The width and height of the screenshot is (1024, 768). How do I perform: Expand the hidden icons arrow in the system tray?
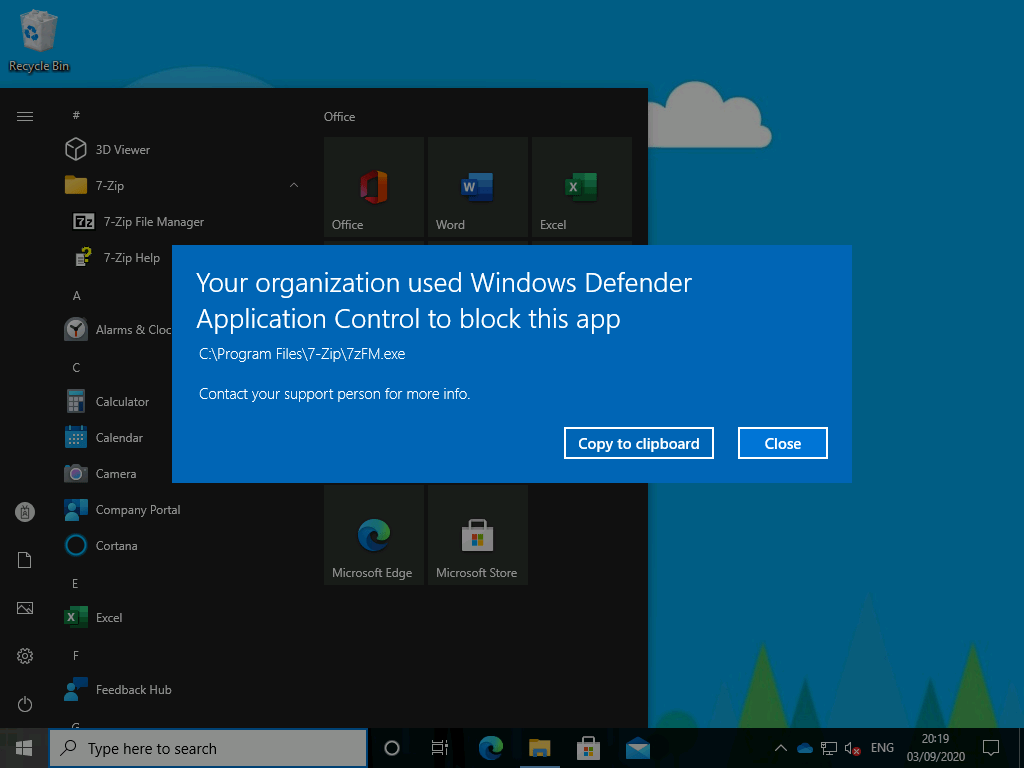click(x=779, y=747)
